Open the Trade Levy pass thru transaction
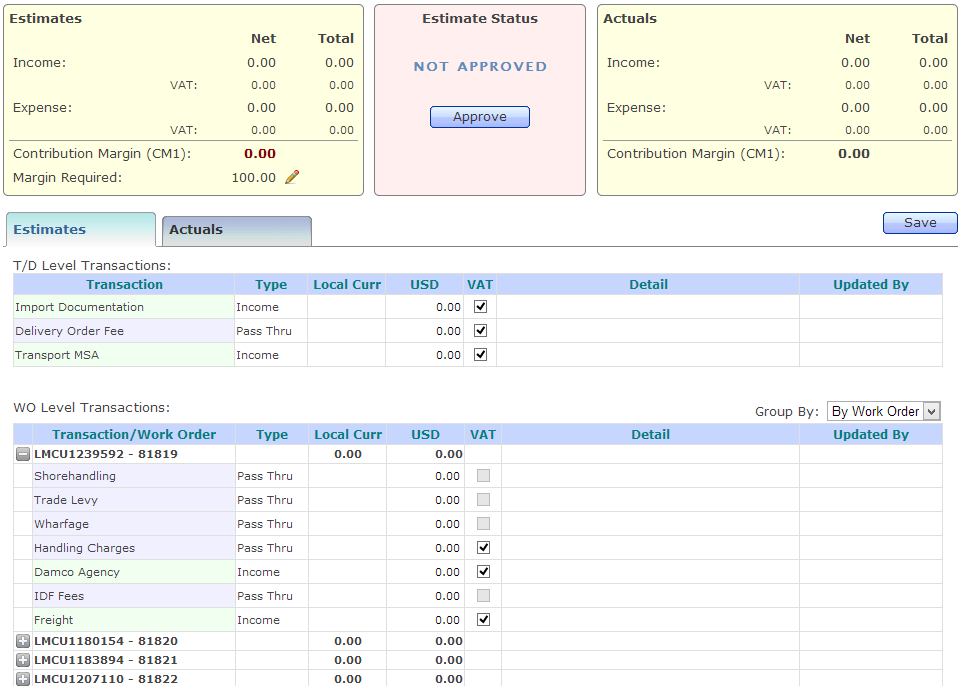The height and width of the screenshot is (686, 963). (x=66, y=499)
